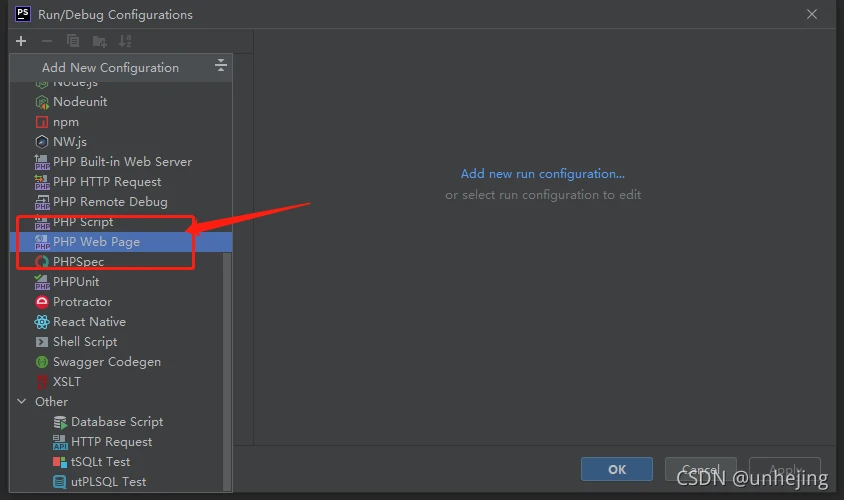This screenshot has width=844, height=500.
Task: Click the minus Remove Configuration icon
Action: pyautogui.click(x=47, y=41)
